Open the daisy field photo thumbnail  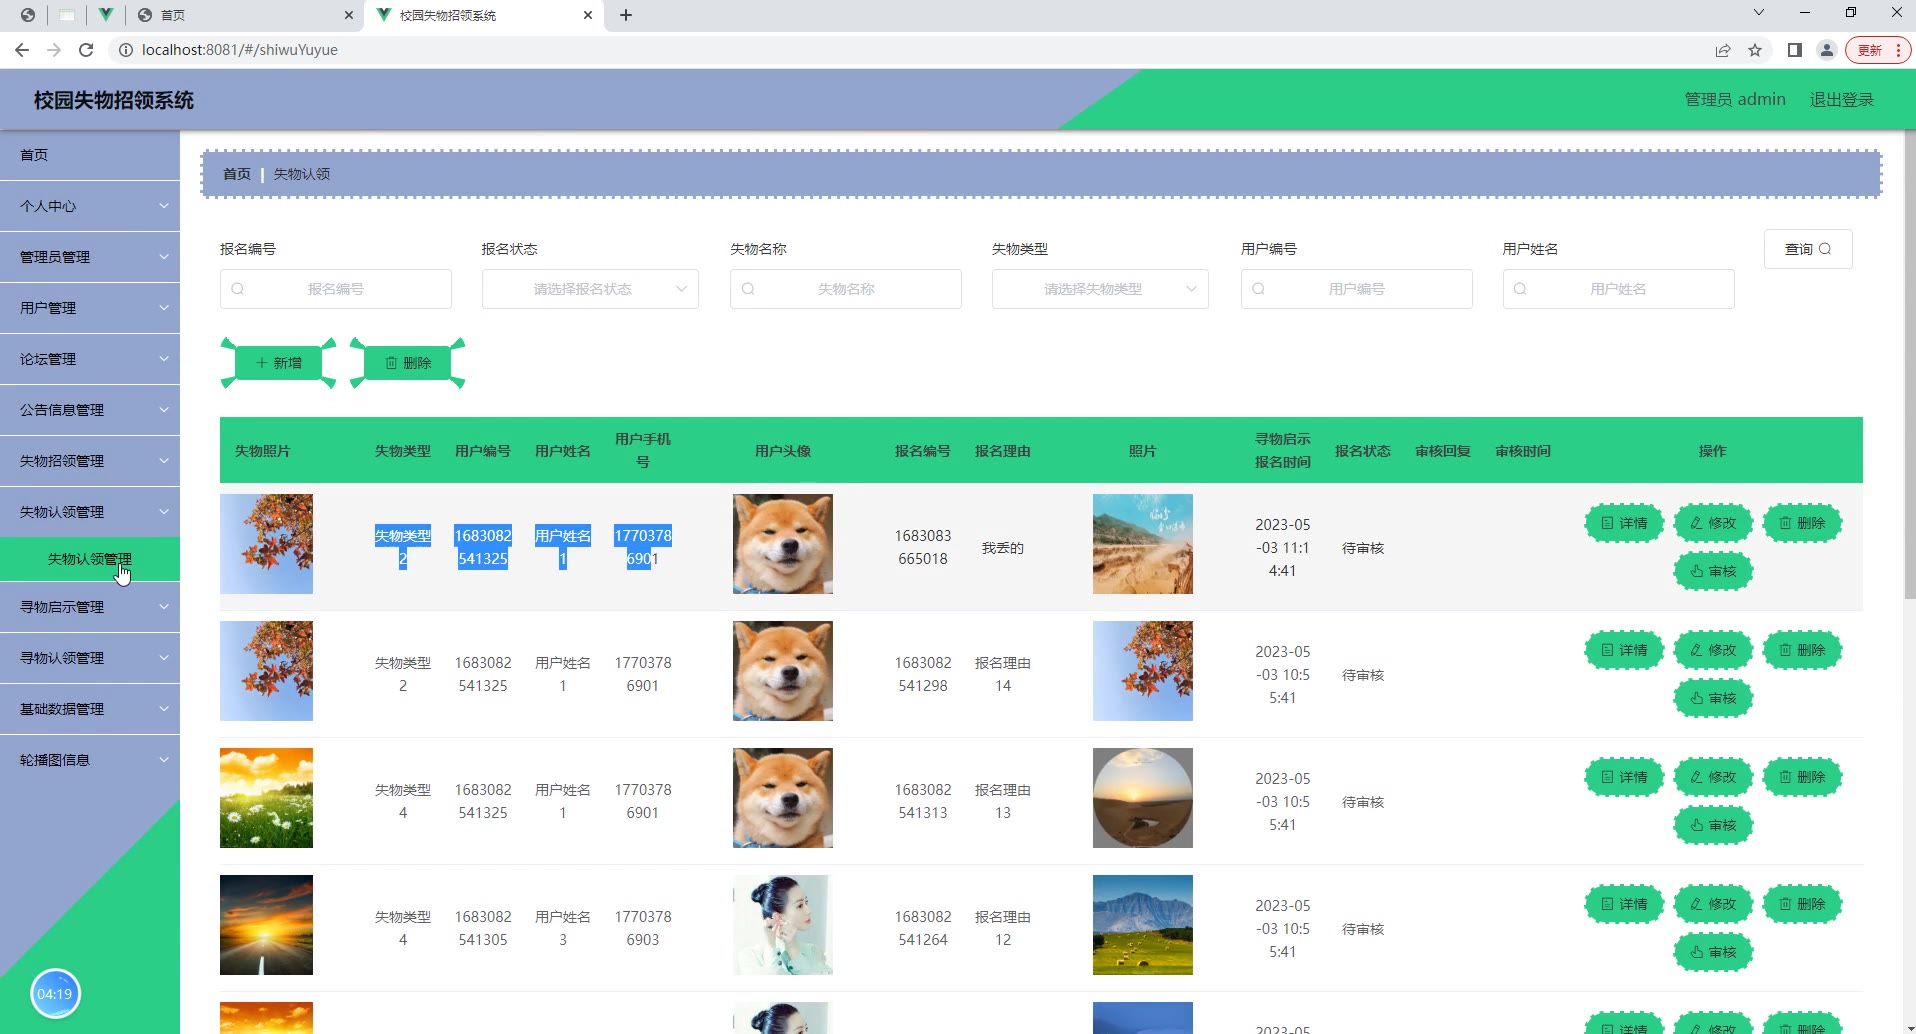266,798
